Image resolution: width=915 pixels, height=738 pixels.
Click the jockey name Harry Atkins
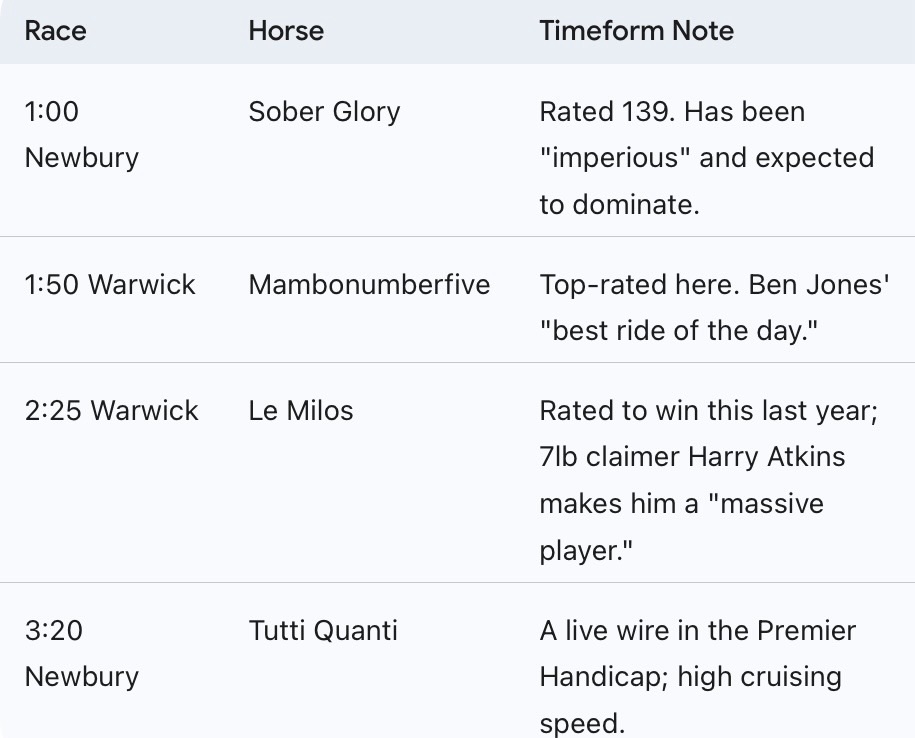click(x=767, y=457)
